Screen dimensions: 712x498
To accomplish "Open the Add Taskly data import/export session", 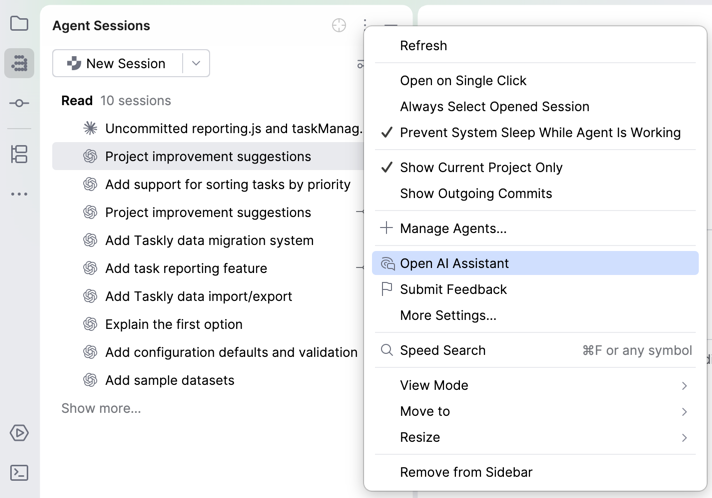I will 208,296.
